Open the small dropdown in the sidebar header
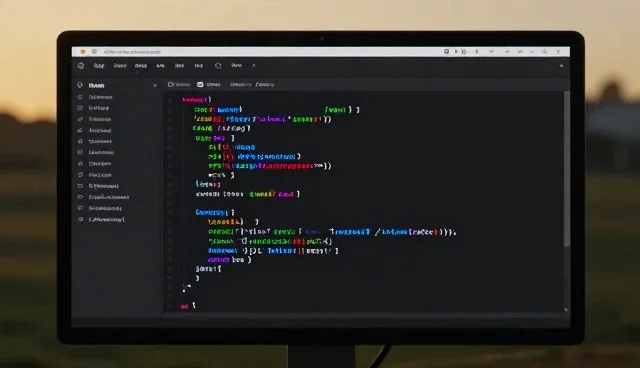This screenshot has height=368, width=640. [x=155, y=85]
